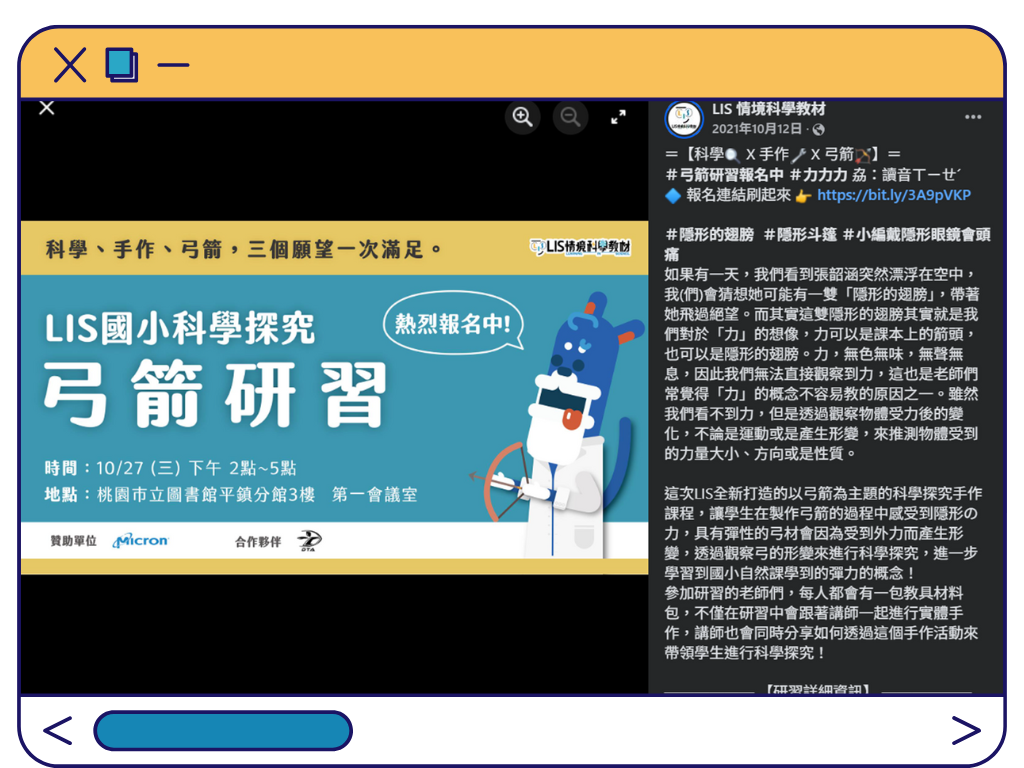
Task: Zoom out of the photo
Action: click(570, 117)
